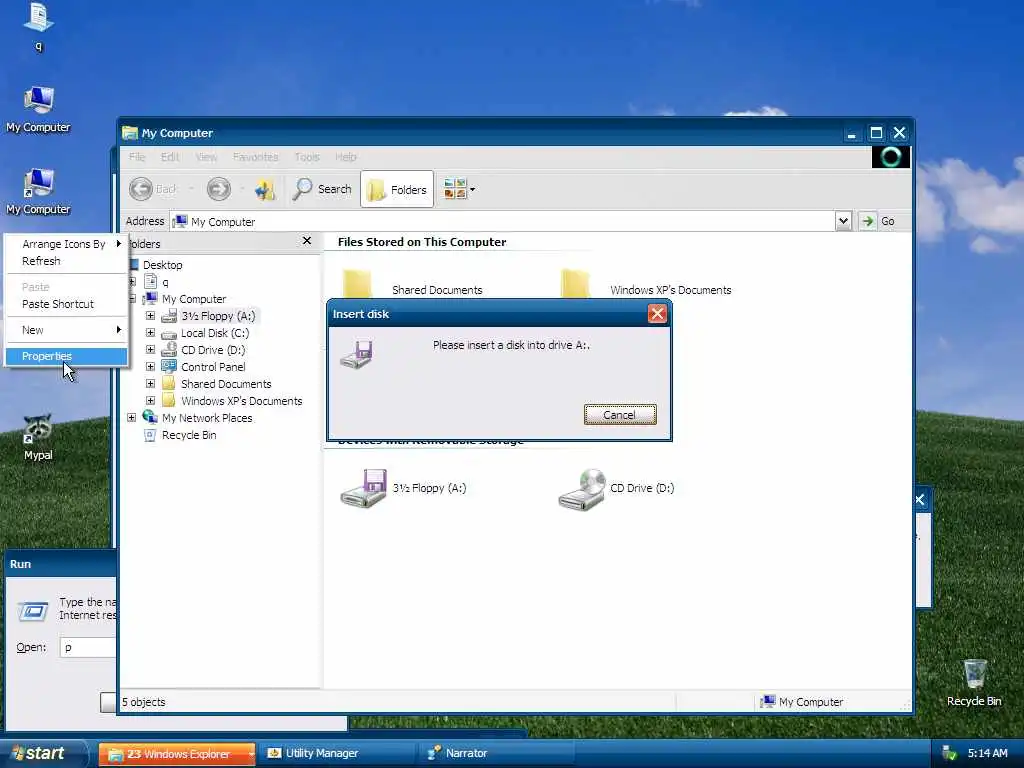Select CD Drive (D:) in tree
The image size is (1024, 768).
(x=213, y=349)
